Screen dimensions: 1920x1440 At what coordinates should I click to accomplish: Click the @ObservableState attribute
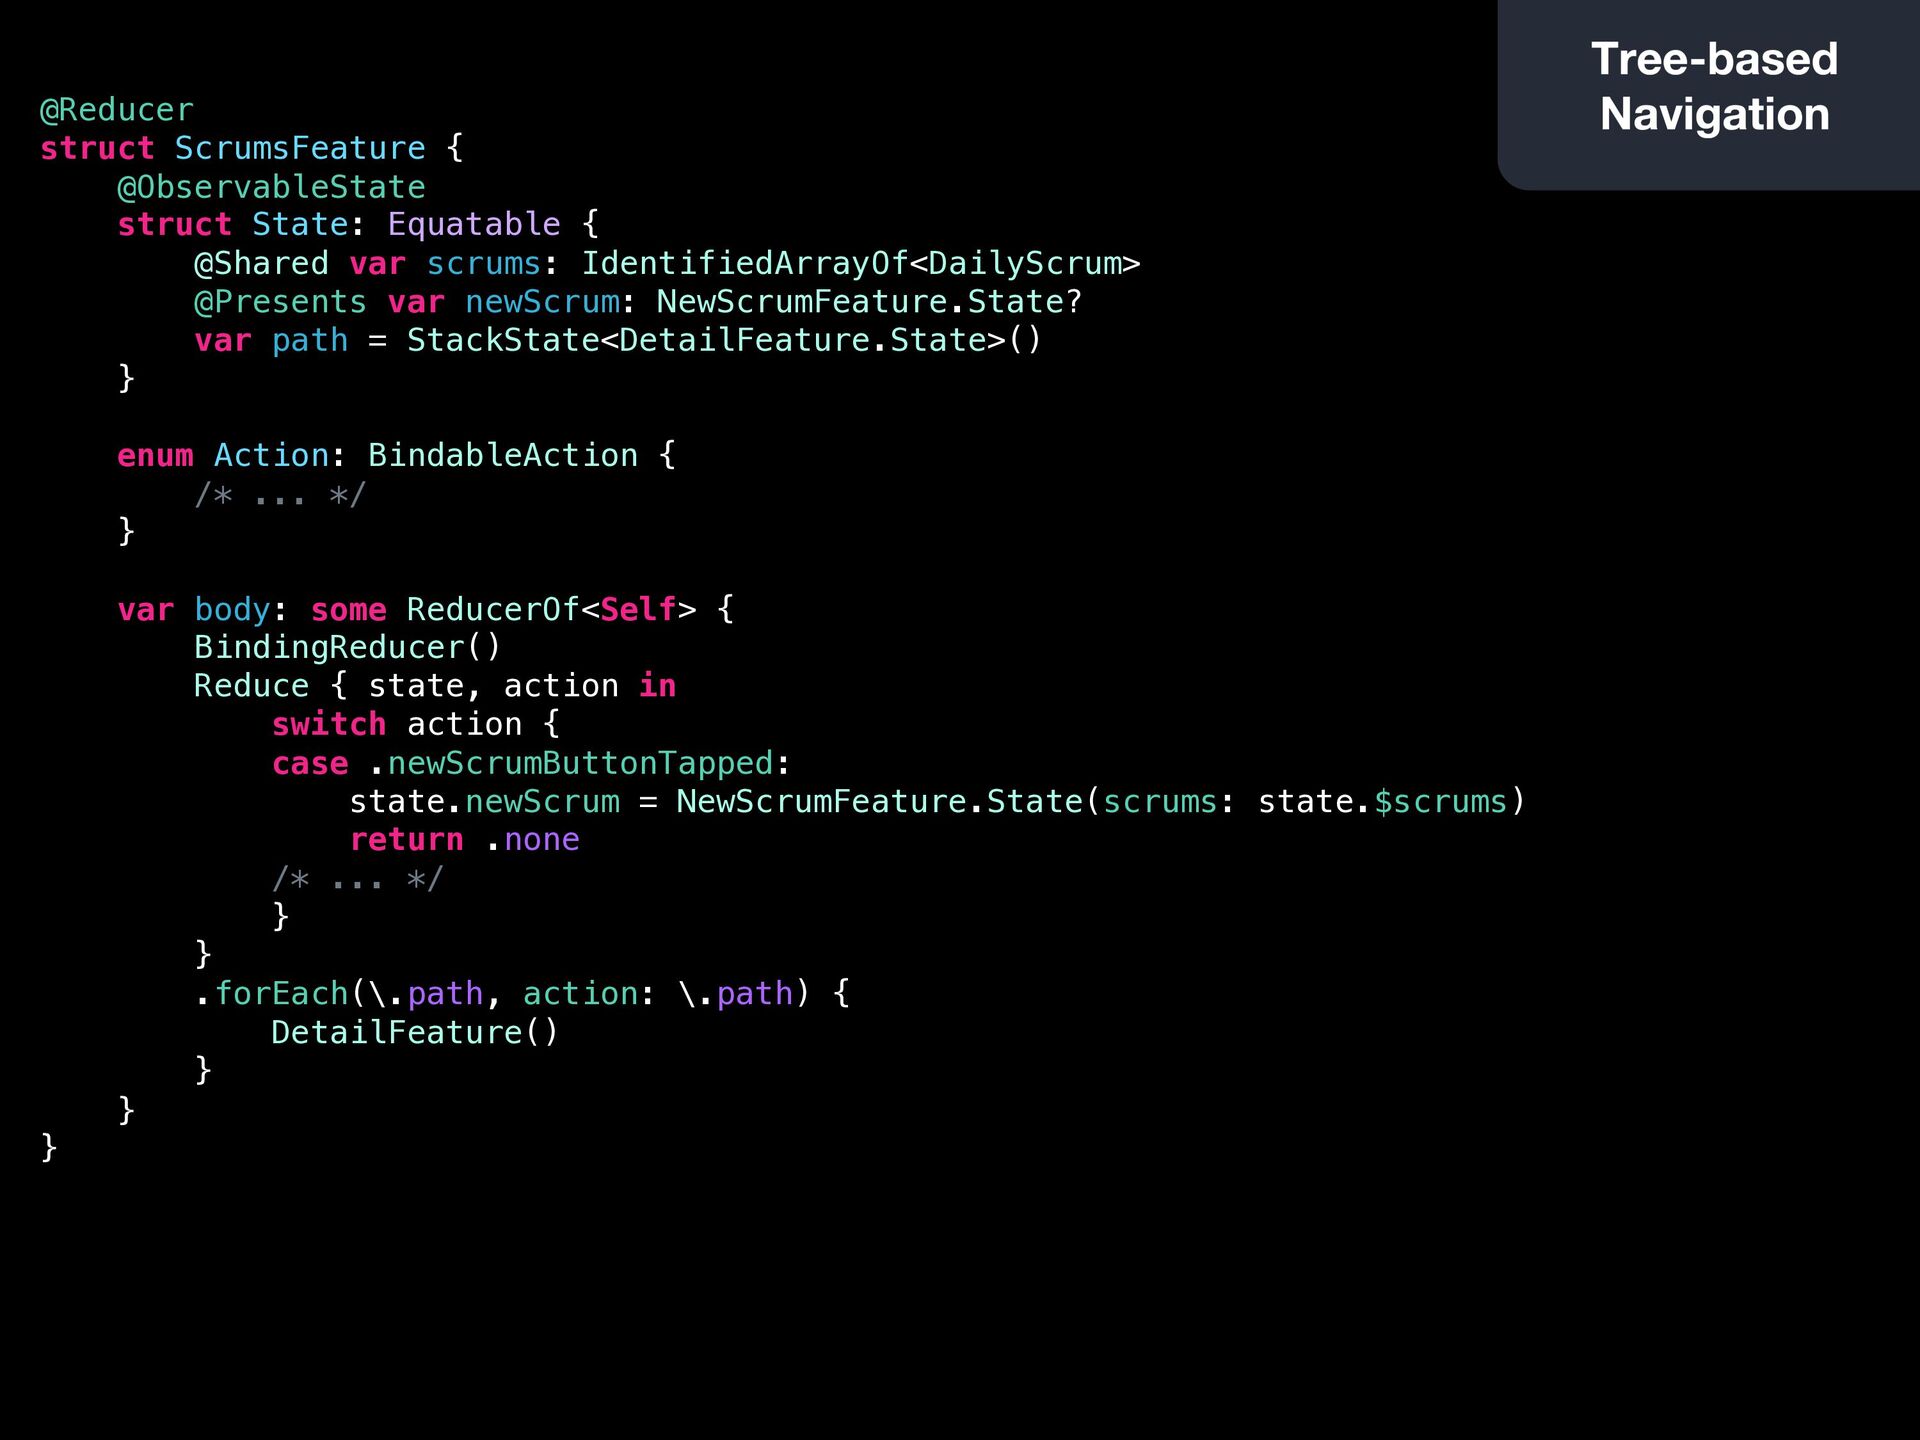pos(271,187)
